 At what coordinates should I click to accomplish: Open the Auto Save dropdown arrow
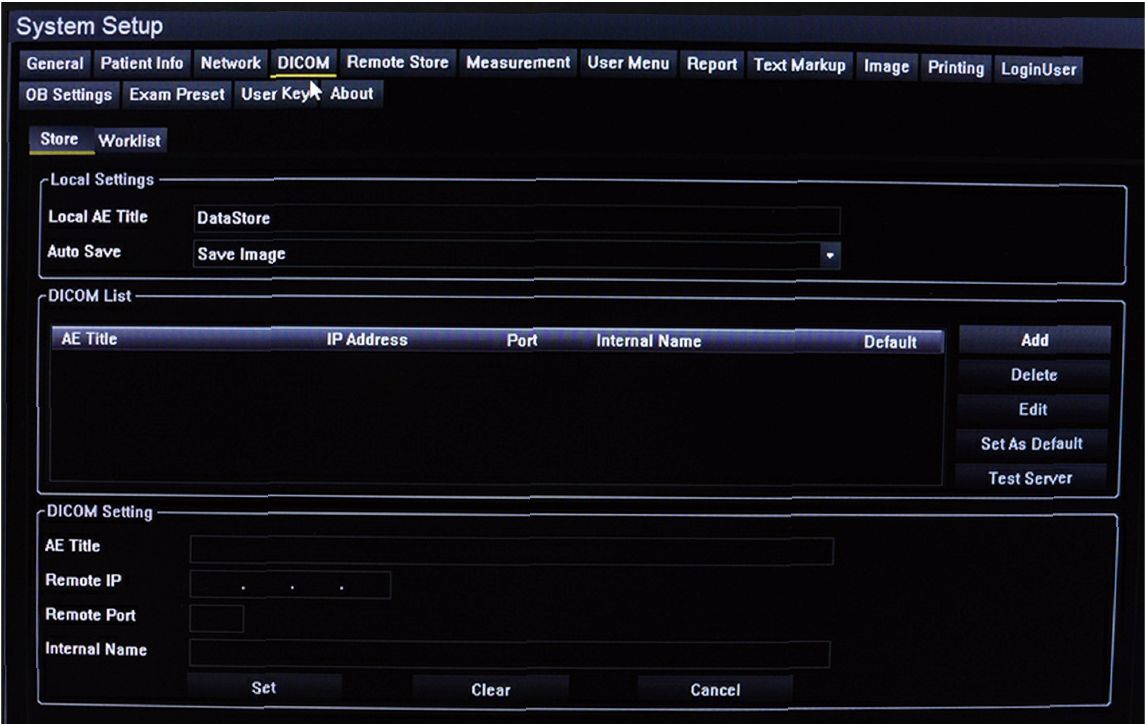(x=829, y=255)
